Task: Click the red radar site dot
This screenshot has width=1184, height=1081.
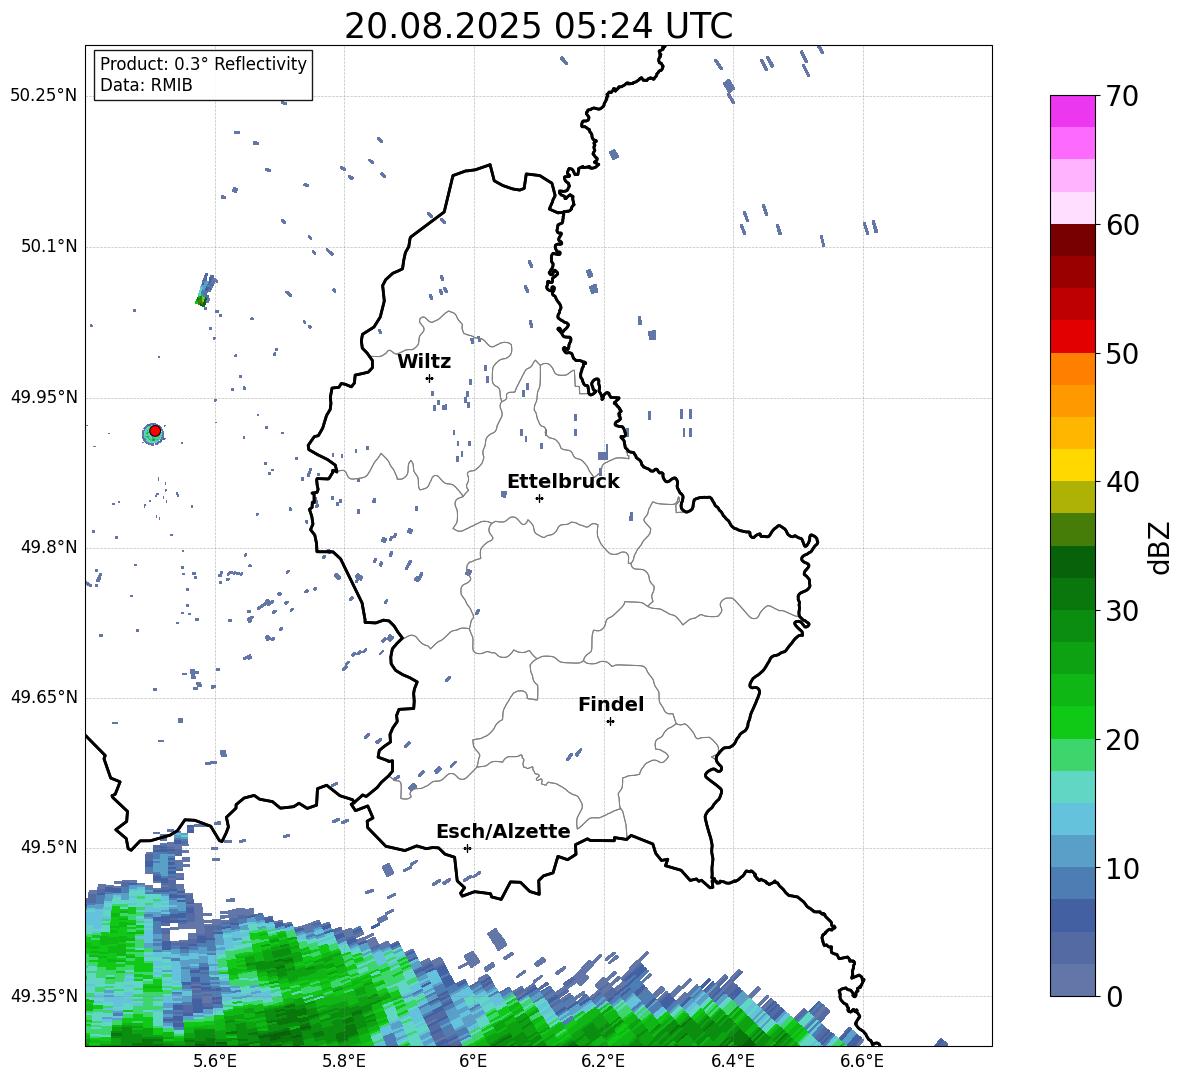Action: coord(155,431)
